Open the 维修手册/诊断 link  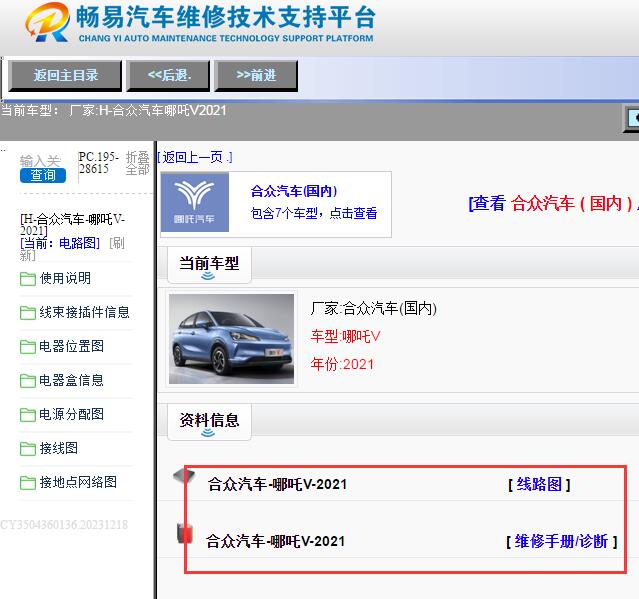[x=561, y=542]
